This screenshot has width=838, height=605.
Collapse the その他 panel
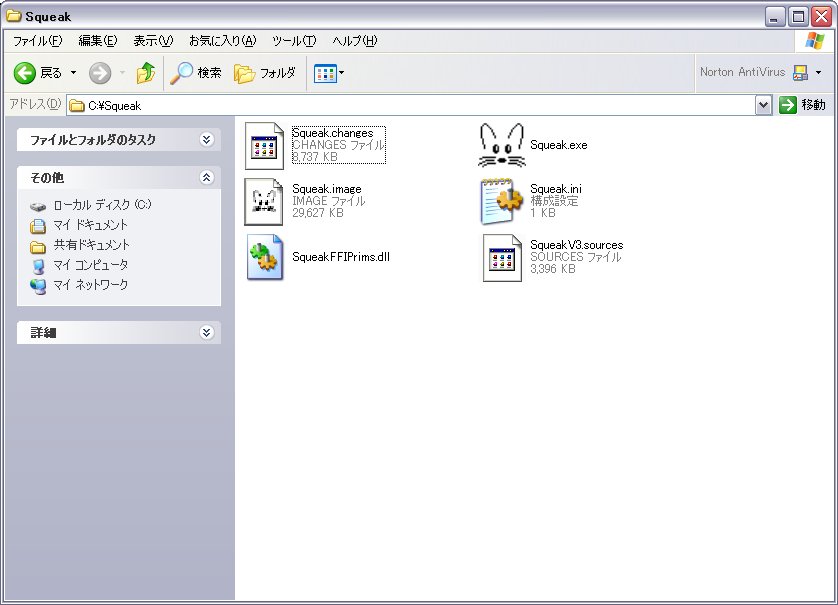coord(206,177)
